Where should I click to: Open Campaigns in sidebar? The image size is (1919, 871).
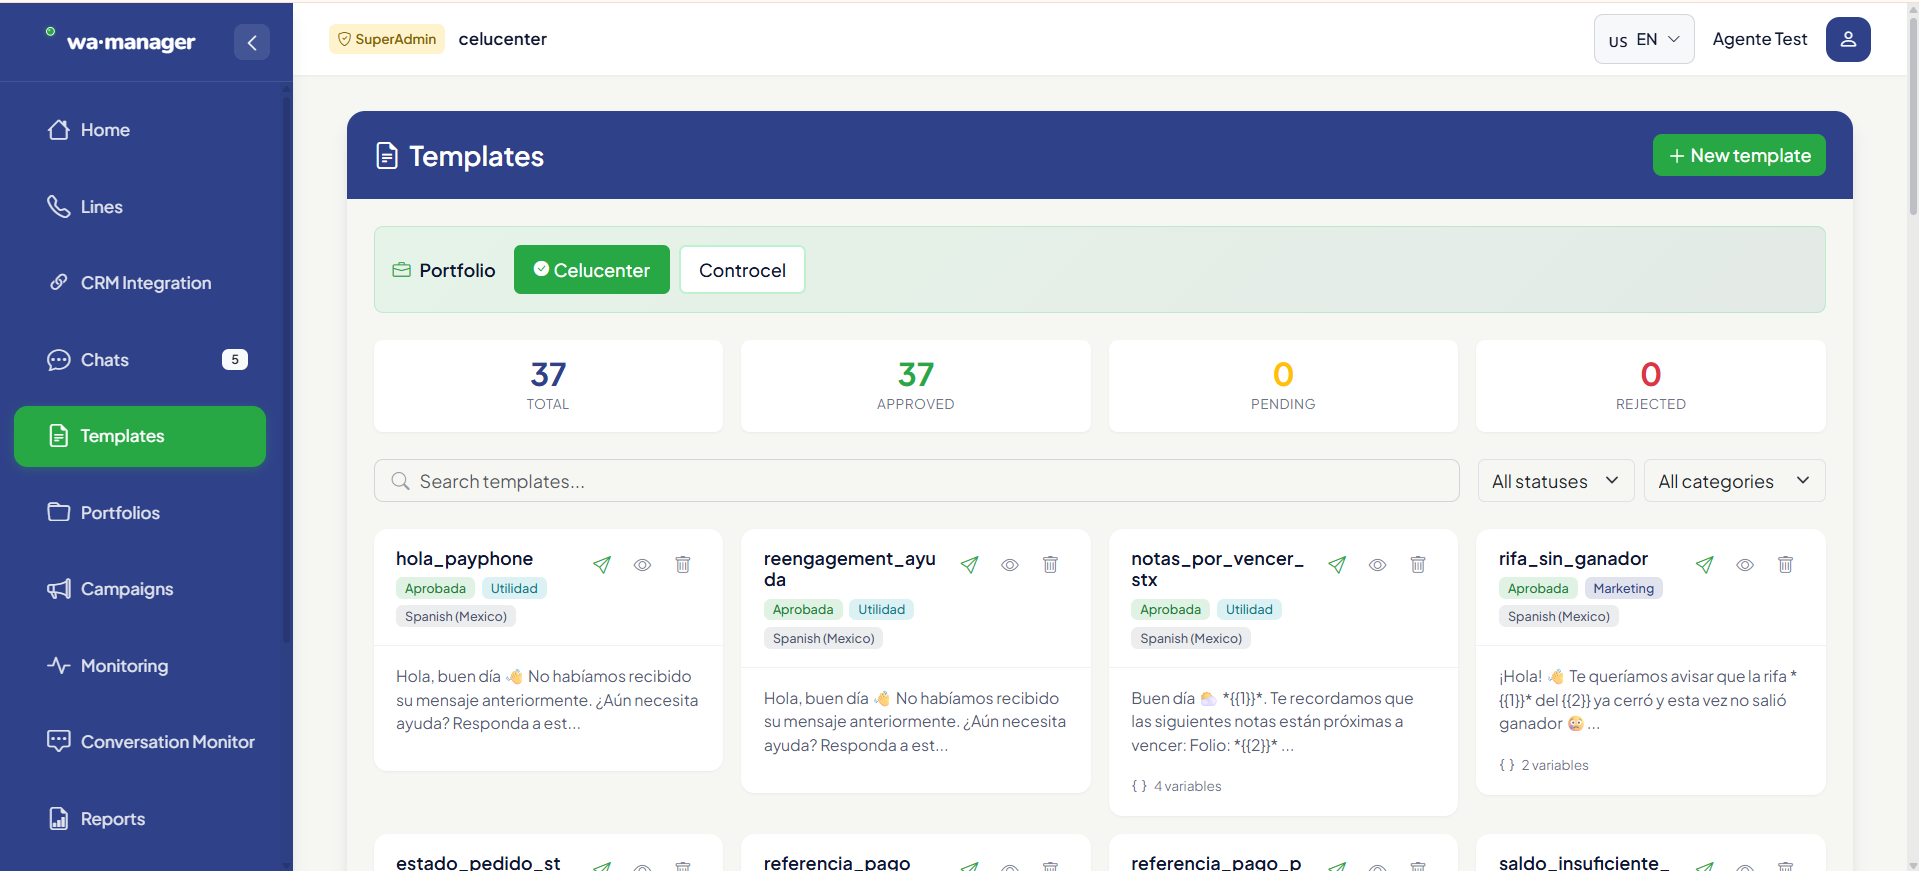point(140,589)
